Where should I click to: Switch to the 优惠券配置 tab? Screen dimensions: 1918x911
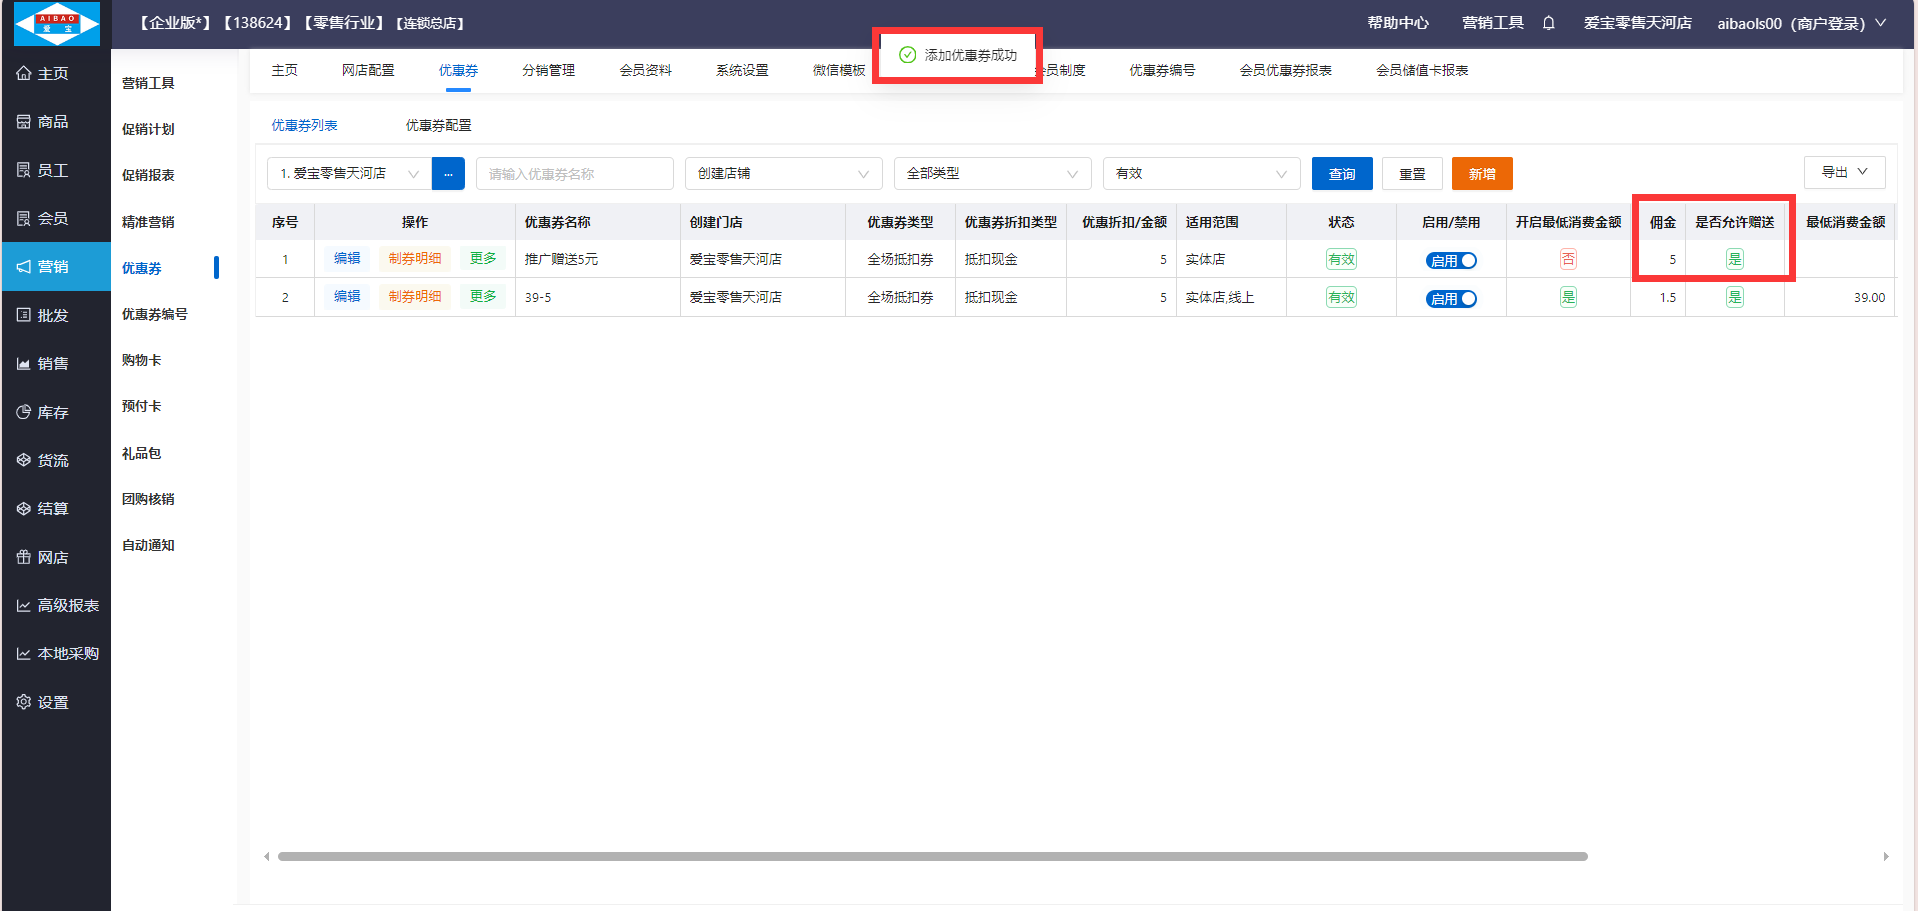pyautogui.click(x=438, y=125)
